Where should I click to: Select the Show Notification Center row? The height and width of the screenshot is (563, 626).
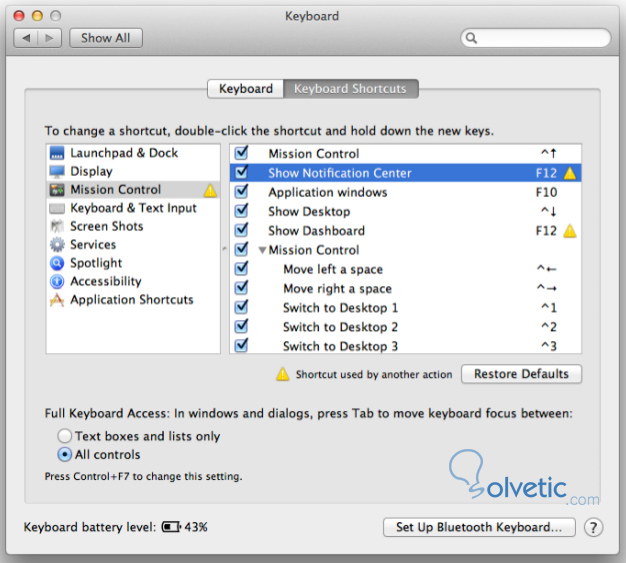tap(405, 173)
